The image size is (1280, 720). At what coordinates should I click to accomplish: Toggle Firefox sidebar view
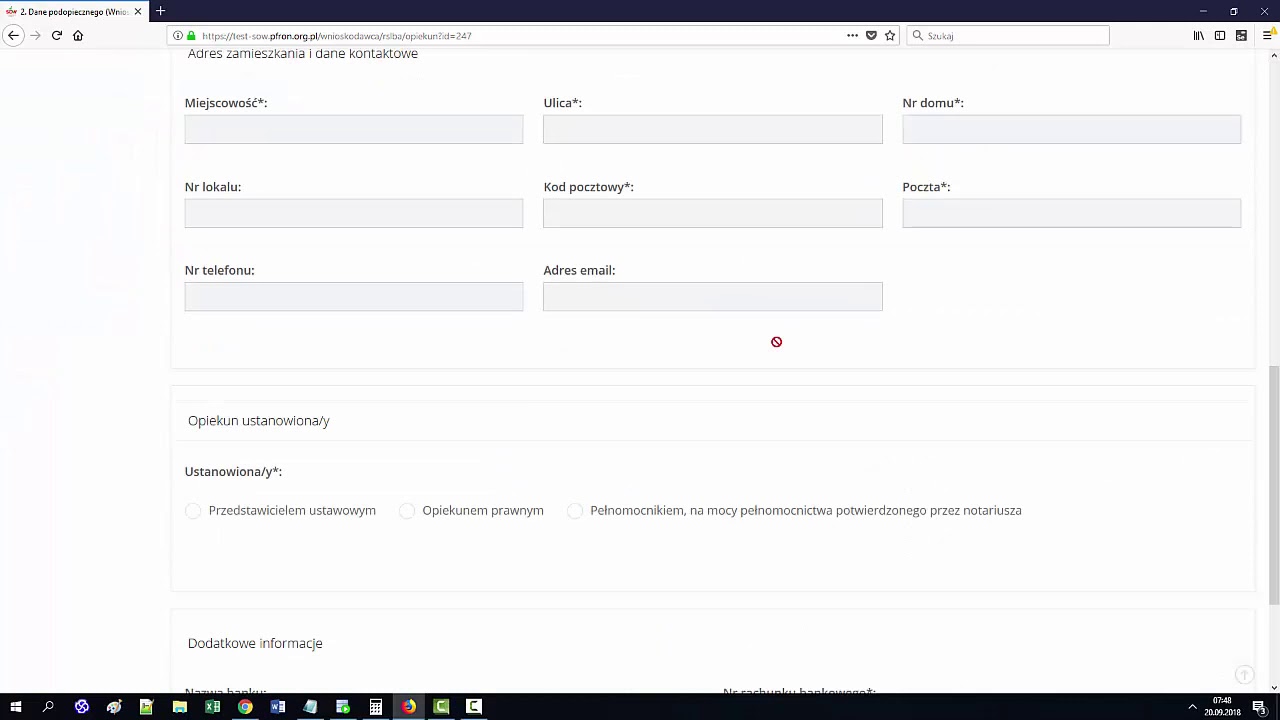point(1220,35)
